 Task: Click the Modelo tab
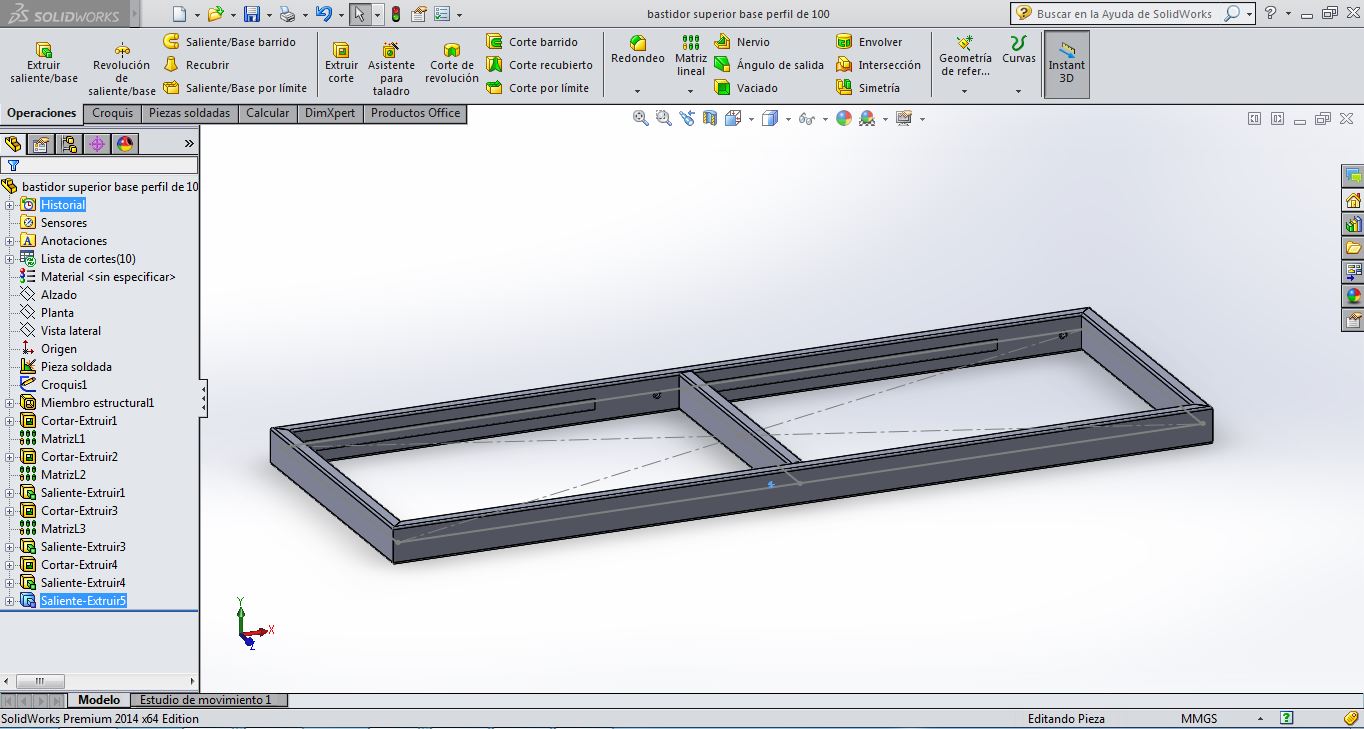coord(99,700)
